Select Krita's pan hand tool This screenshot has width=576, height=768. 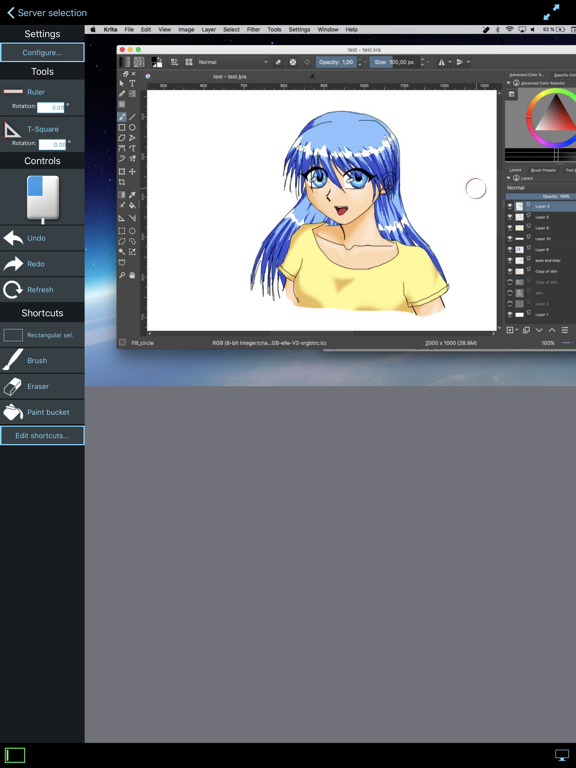[132, 275]
